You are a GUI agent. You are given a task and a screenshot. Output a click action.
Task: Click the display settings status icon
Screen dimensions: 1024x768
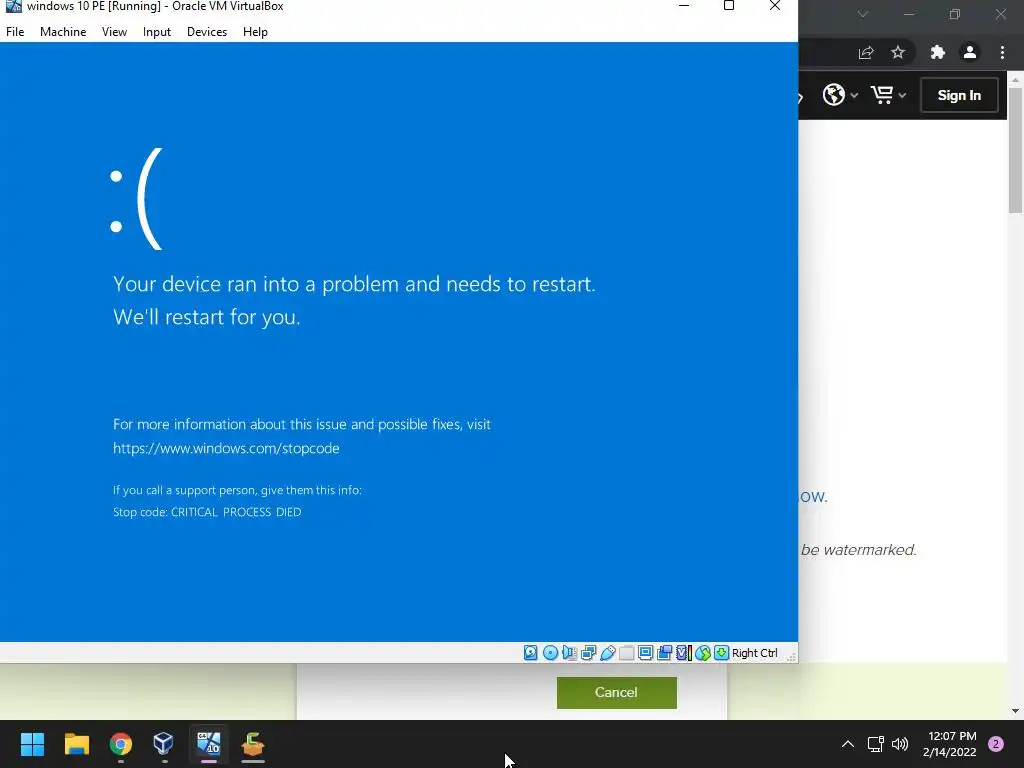pyautogui.click(x=645, y=652)
